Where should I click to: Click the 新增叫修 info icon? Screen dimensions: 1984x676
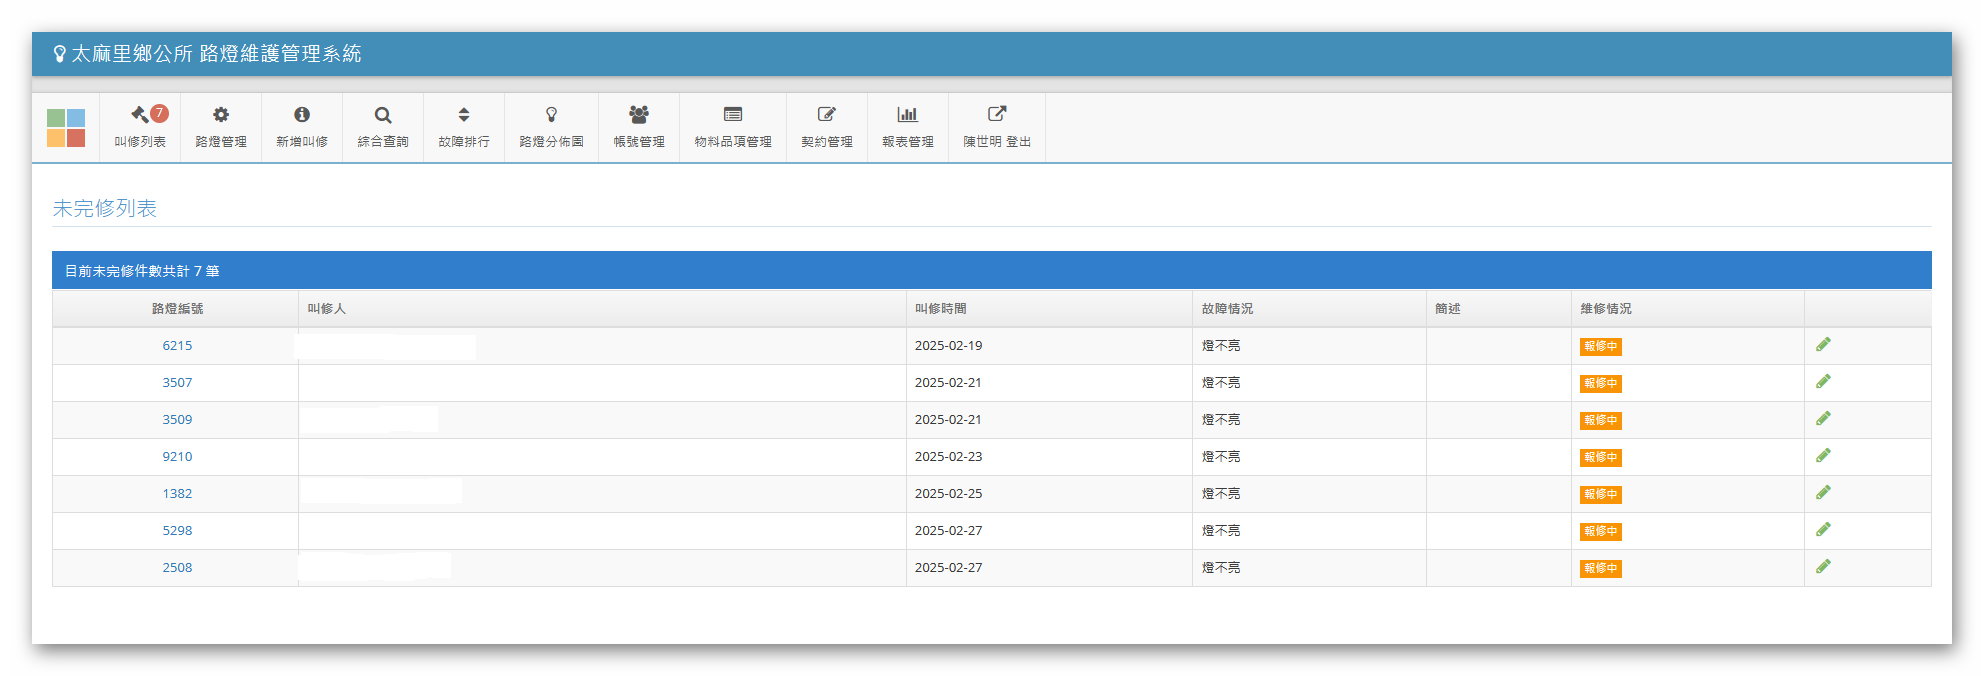pyautogui.click(x=302, y=115)
